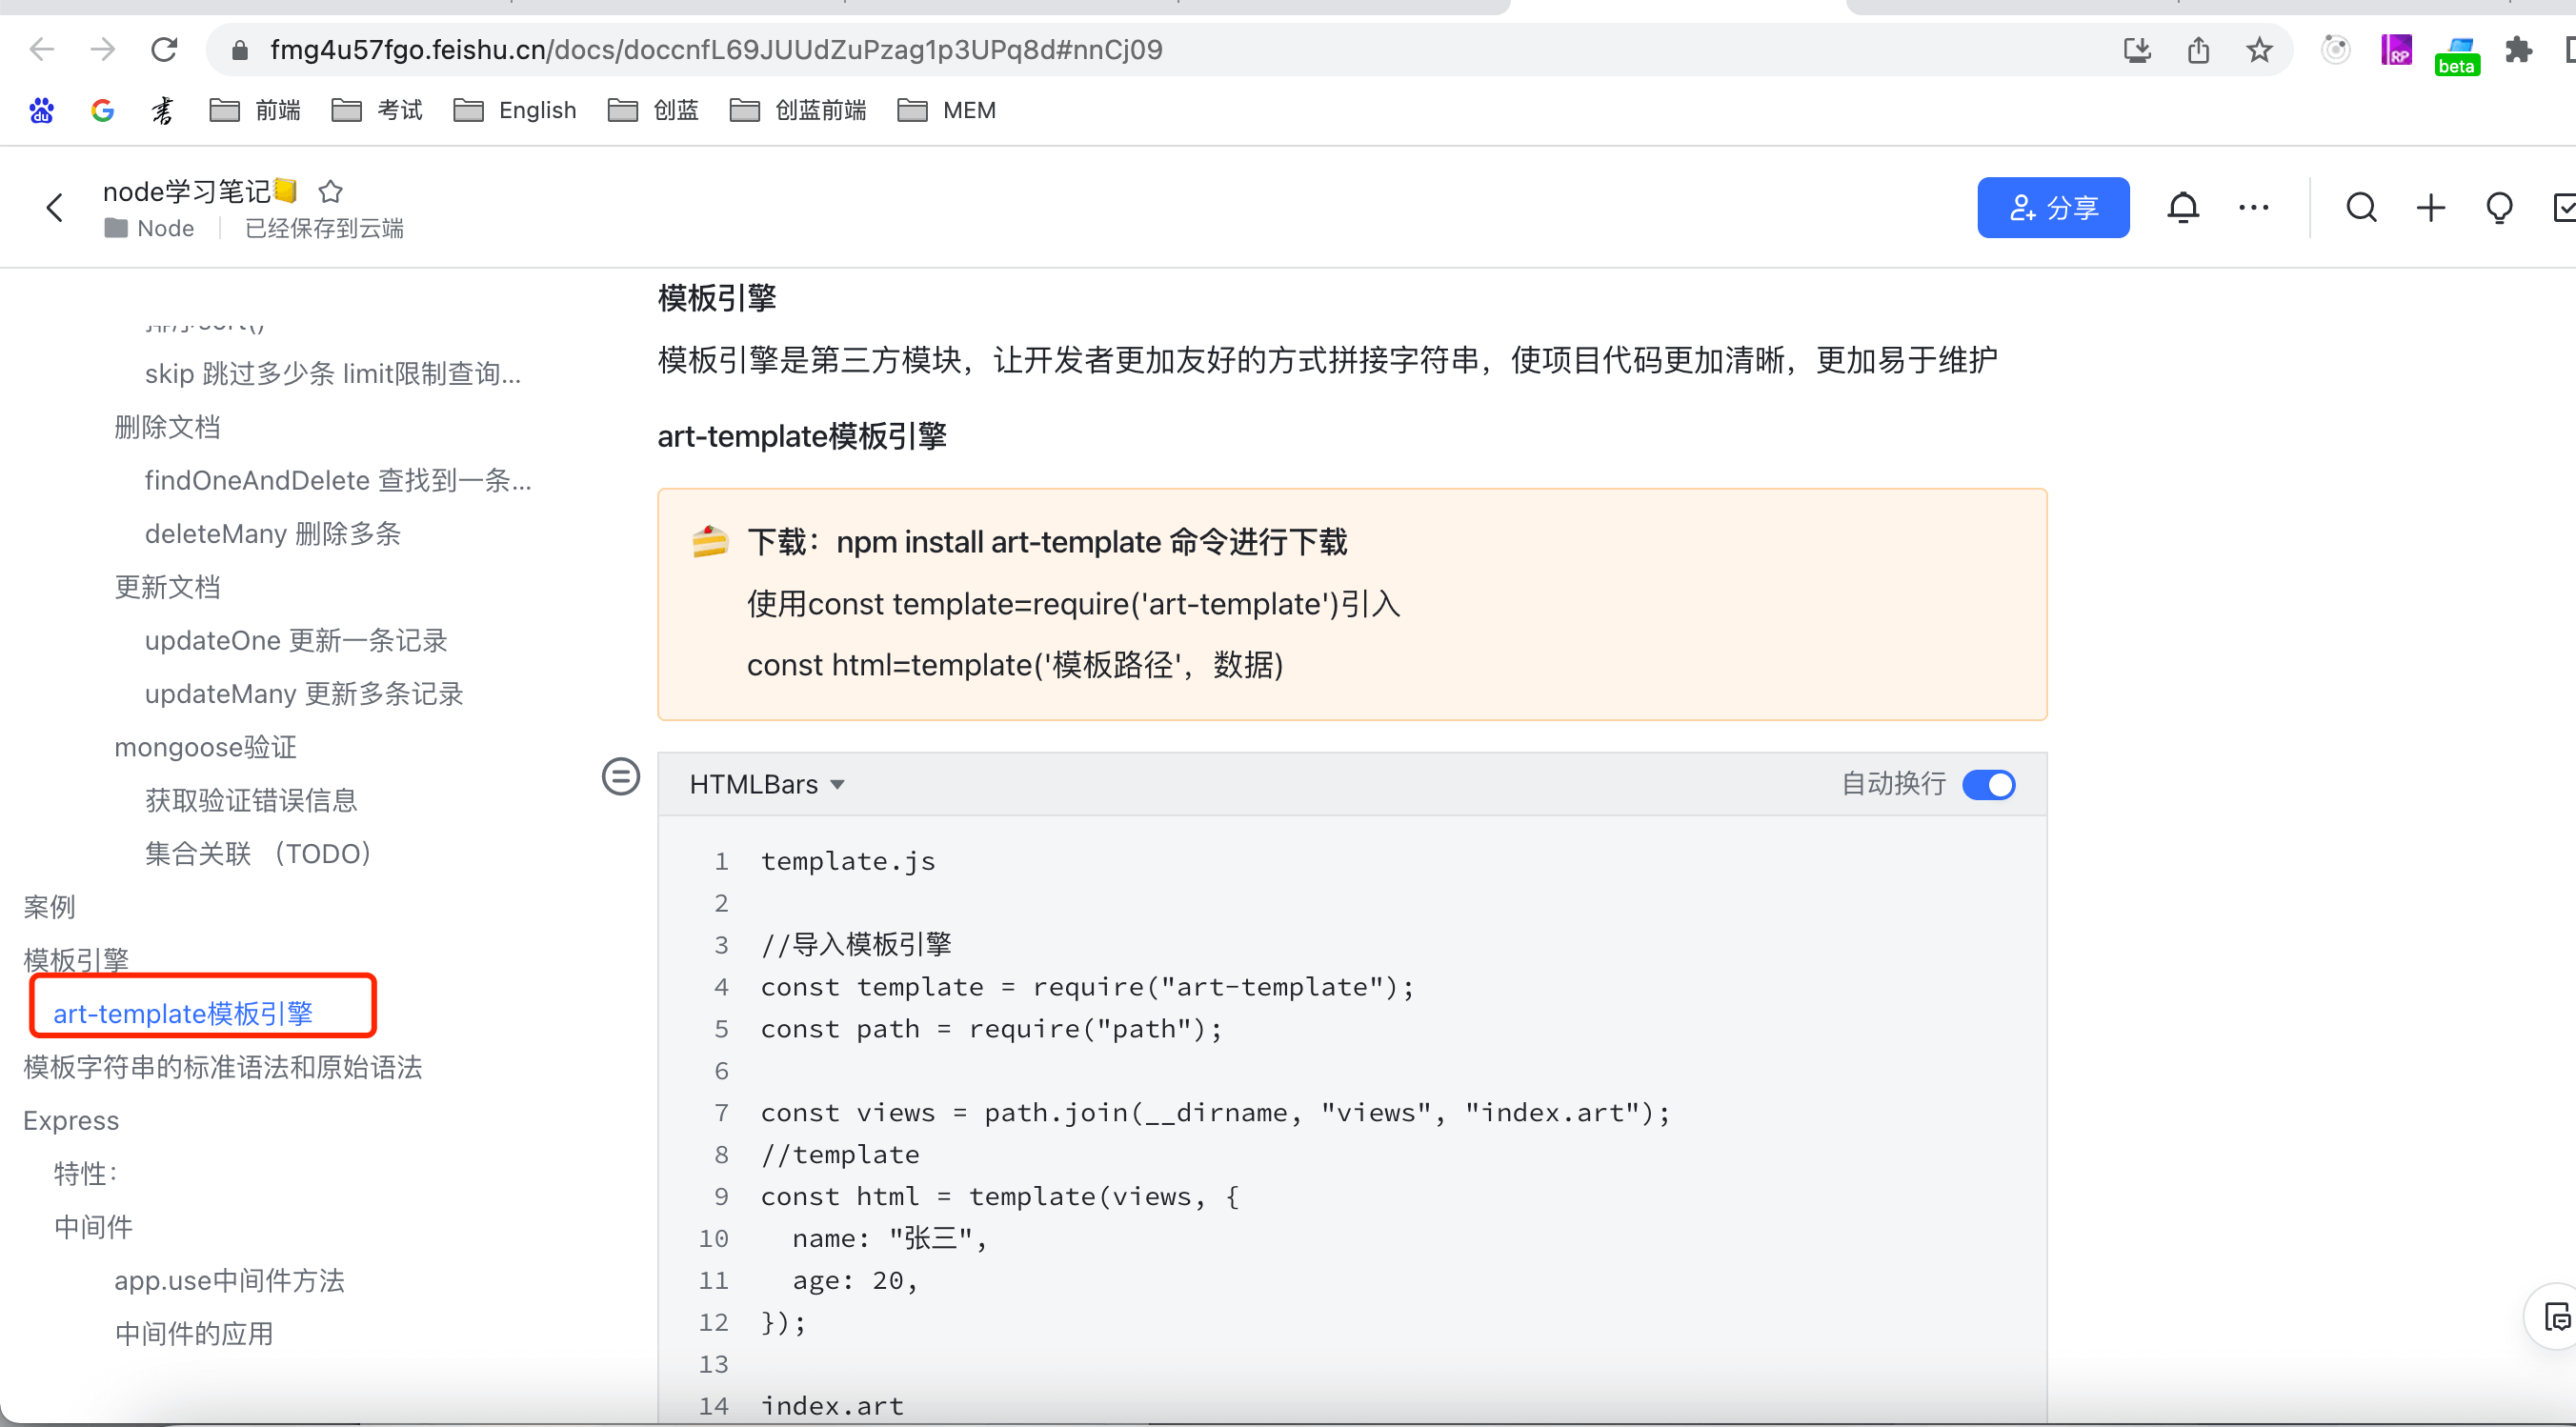Open the extensions puzzle icon

pos(2518,49)
